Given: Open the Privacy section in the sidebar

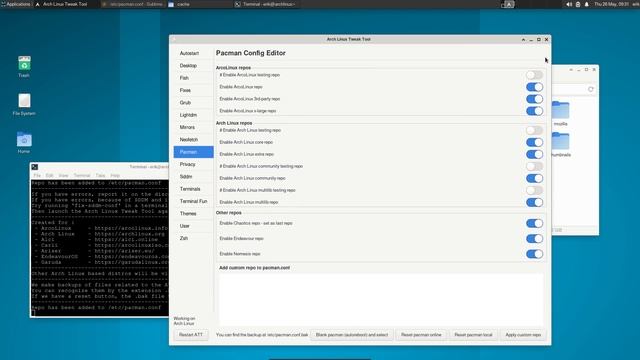Looking at the screenshot, I should pos(193,164).
